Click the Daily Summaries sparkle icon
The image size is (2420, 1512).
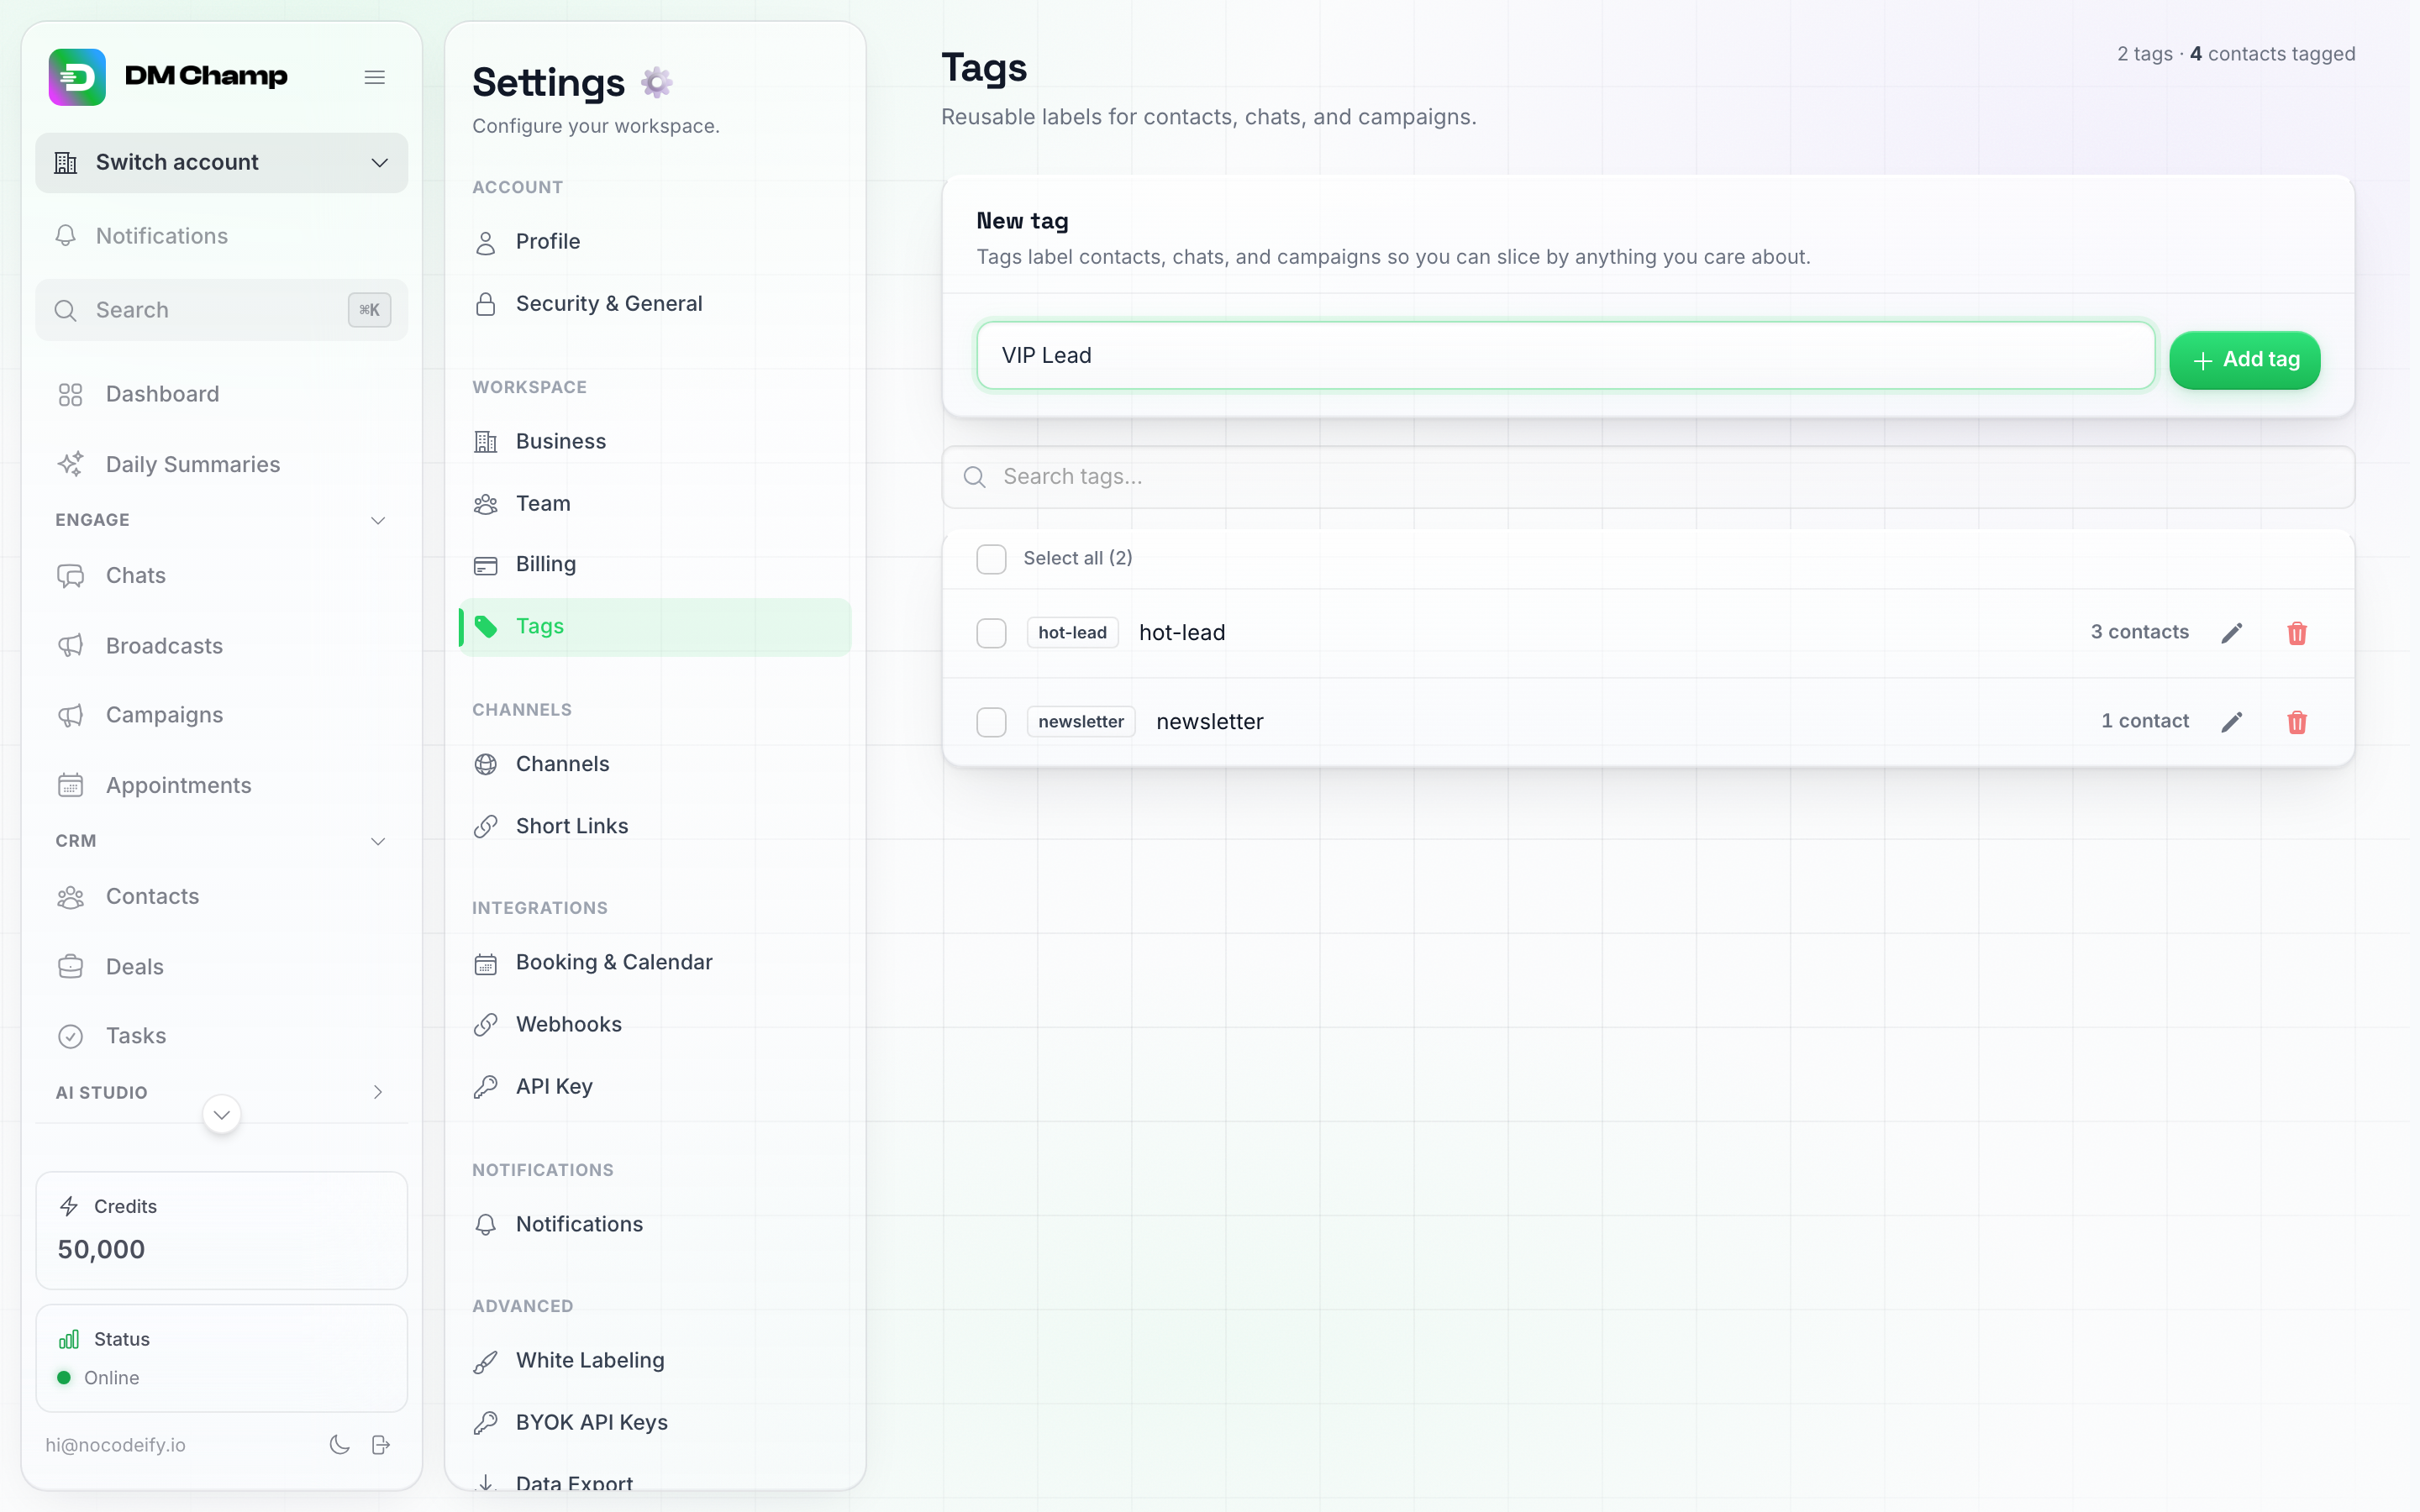coord(70,464)
